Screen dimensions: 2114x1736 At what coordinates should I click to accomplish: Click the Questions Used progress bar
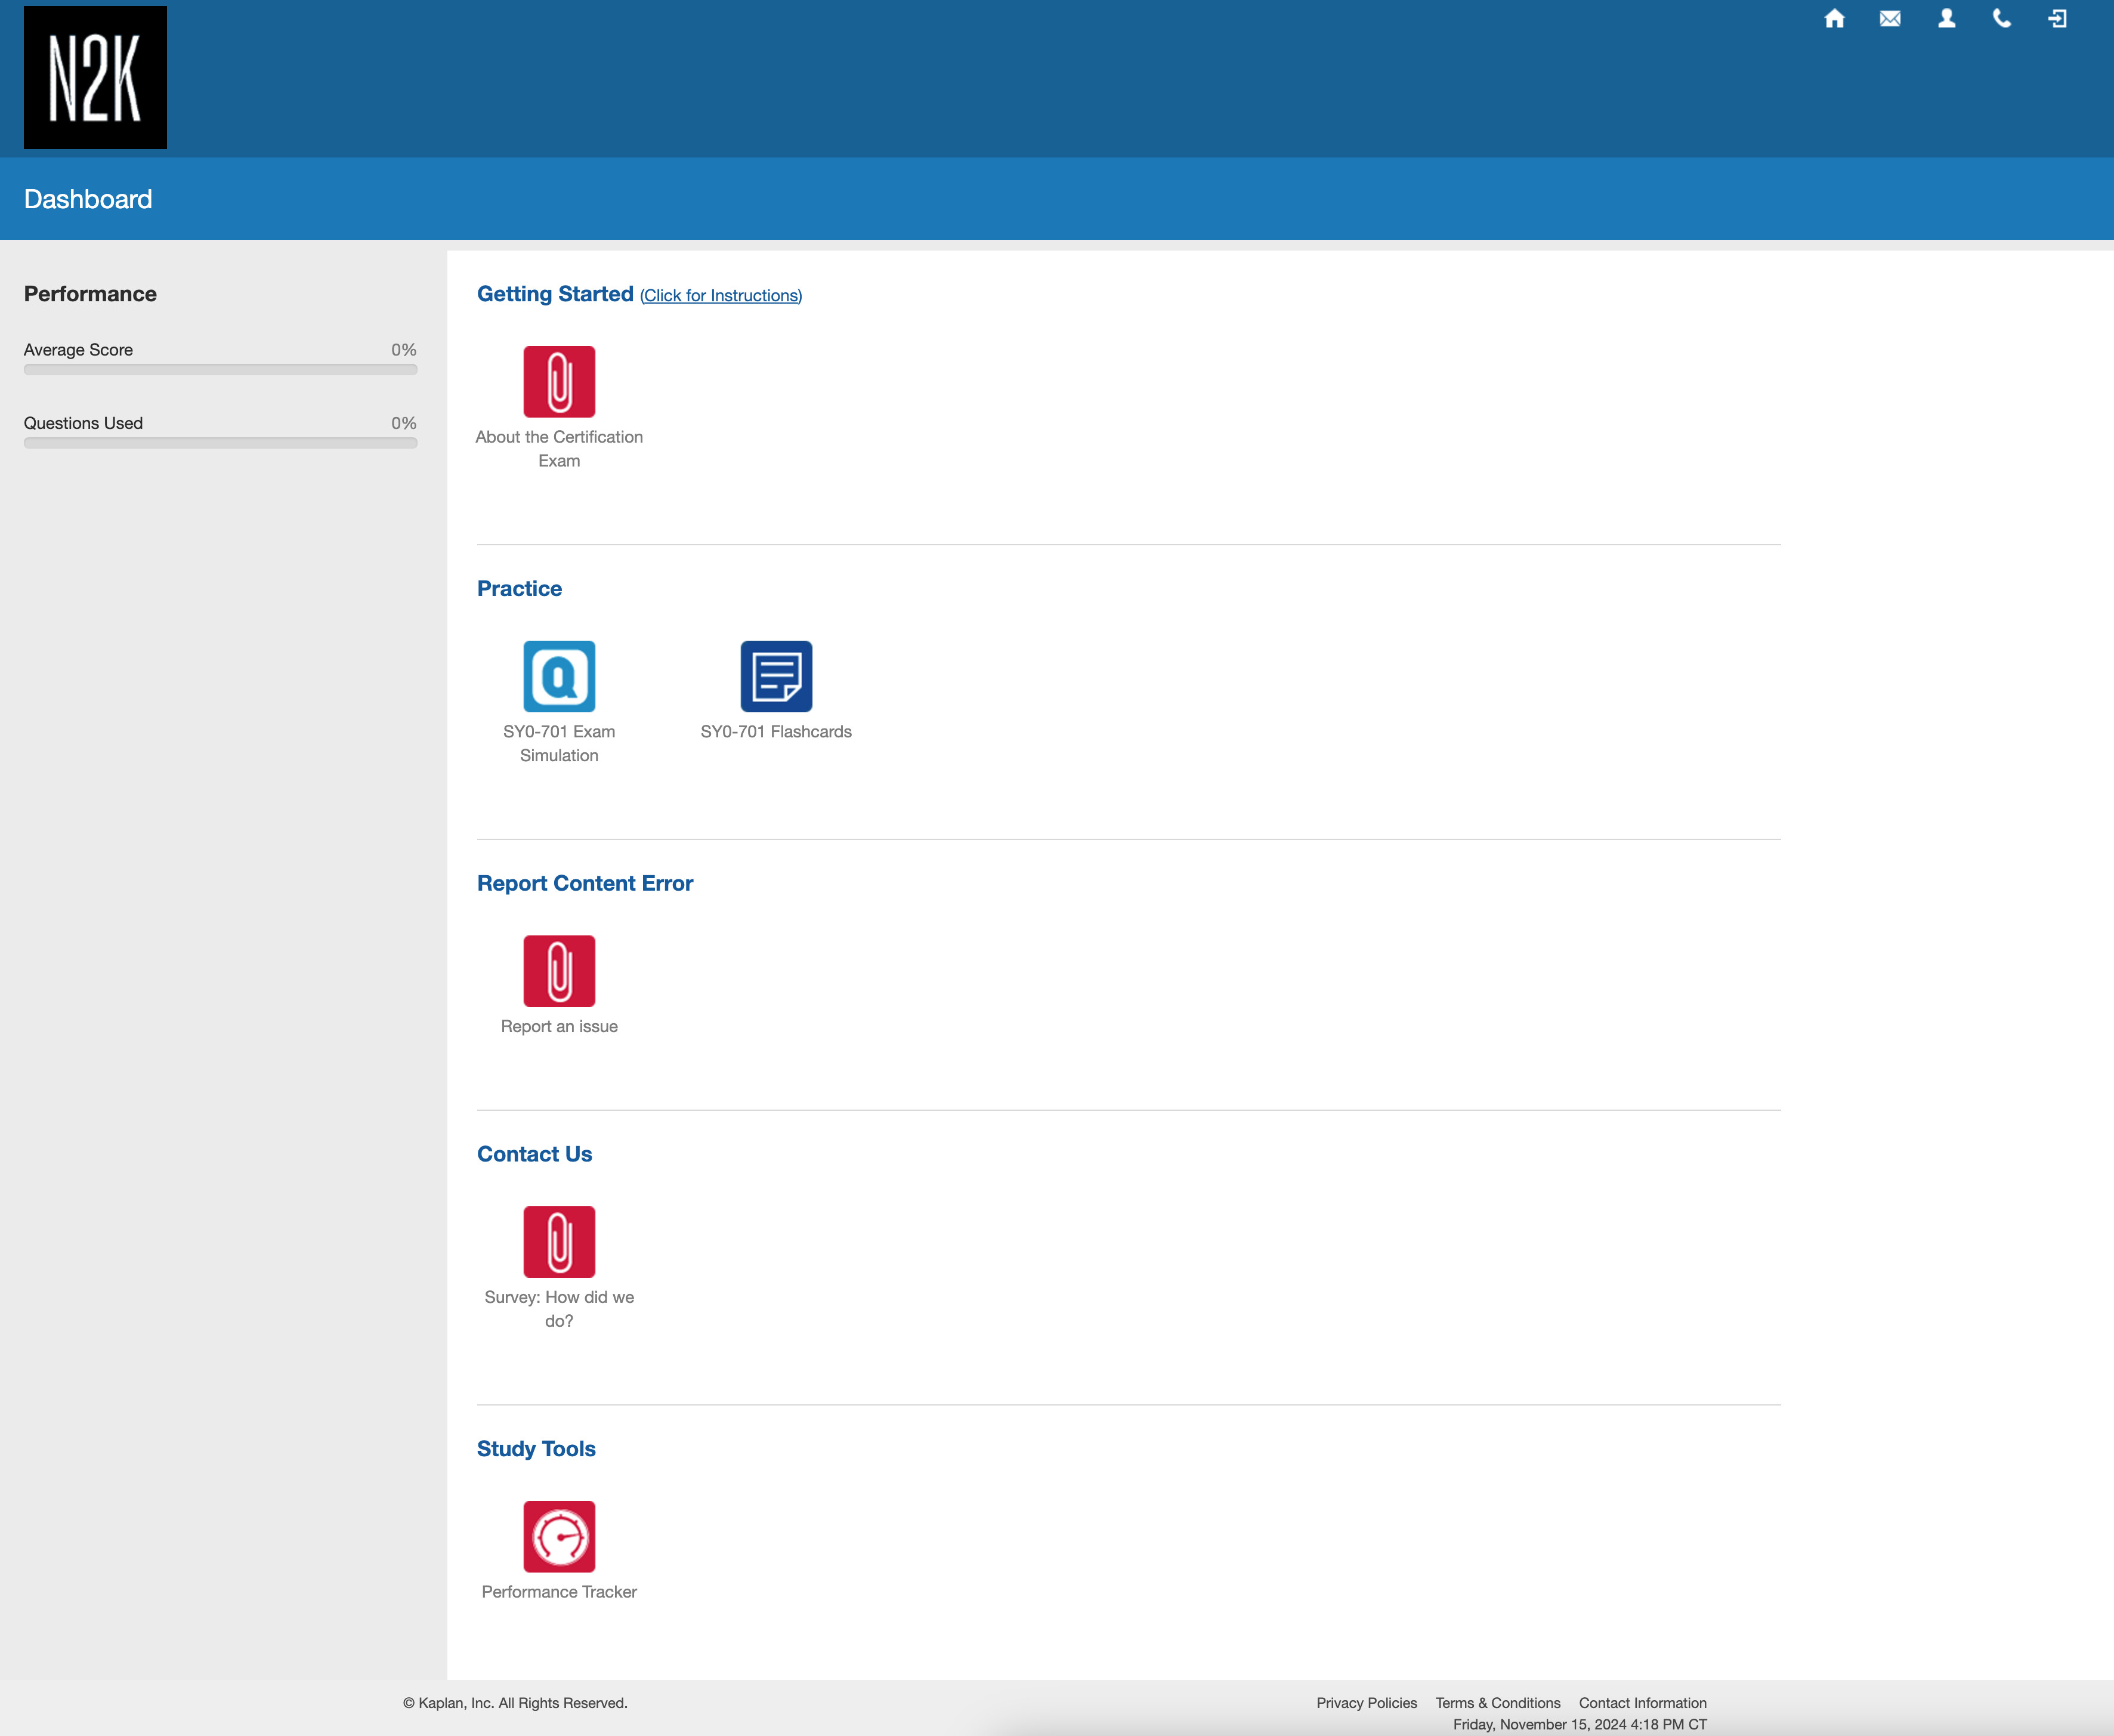pyautogui.click(x=220, y=443)
